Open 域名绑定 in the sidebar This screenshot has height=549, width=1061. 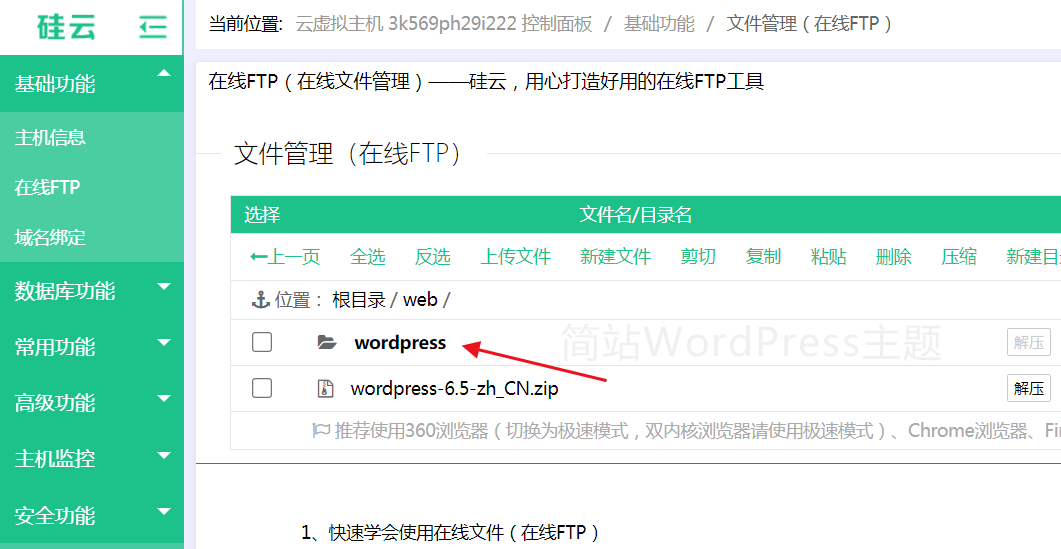50,238
